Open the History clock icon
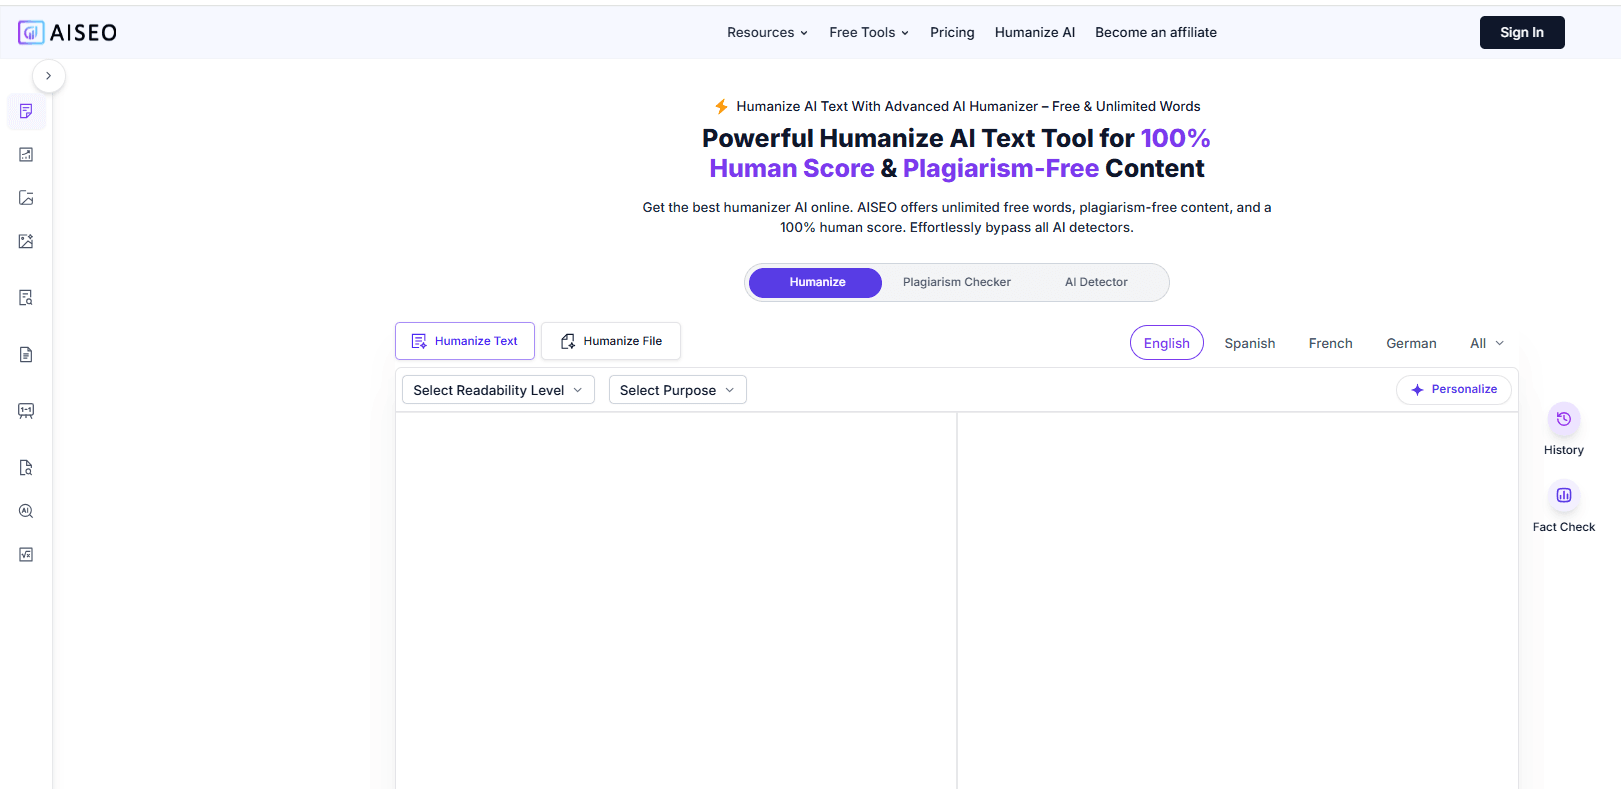The image size is (1621, 789). [x=1564, y=419]
